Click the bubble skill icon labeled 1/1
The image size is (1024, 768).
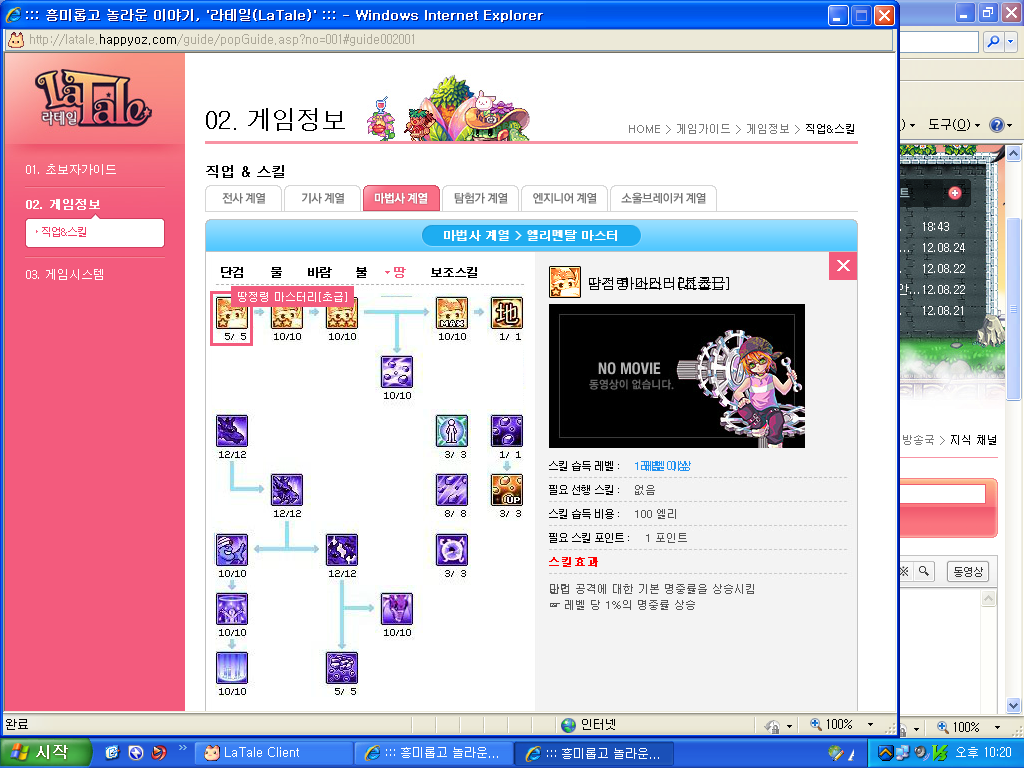pos(507,431)
